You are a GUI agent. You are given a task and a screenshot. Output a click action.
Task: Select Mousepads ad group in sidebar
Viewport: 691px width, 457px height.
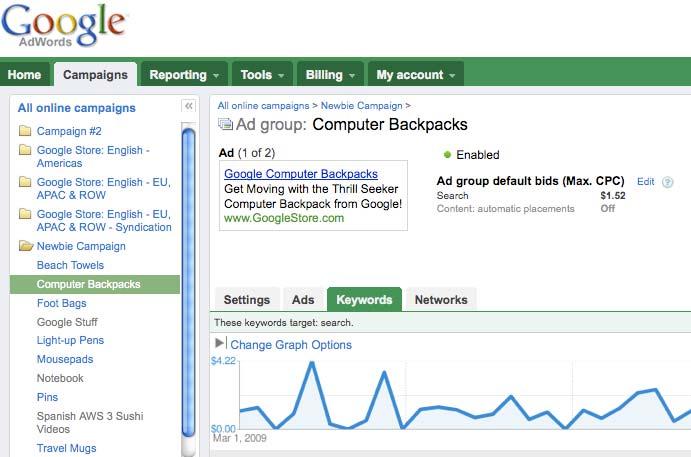tap(64, 359)
